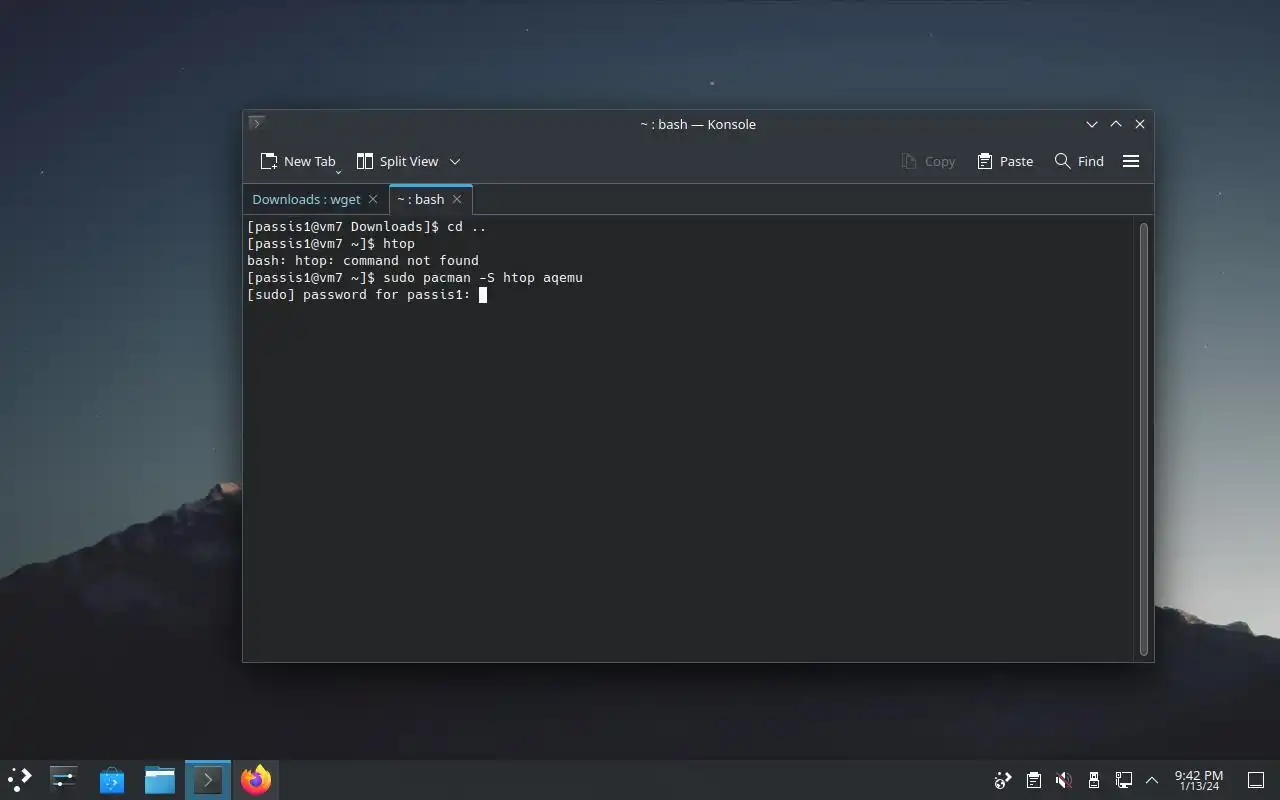1280x800 pixels.
Task: Close the Downloads : wget tab
Action: [x=373, y=199]
